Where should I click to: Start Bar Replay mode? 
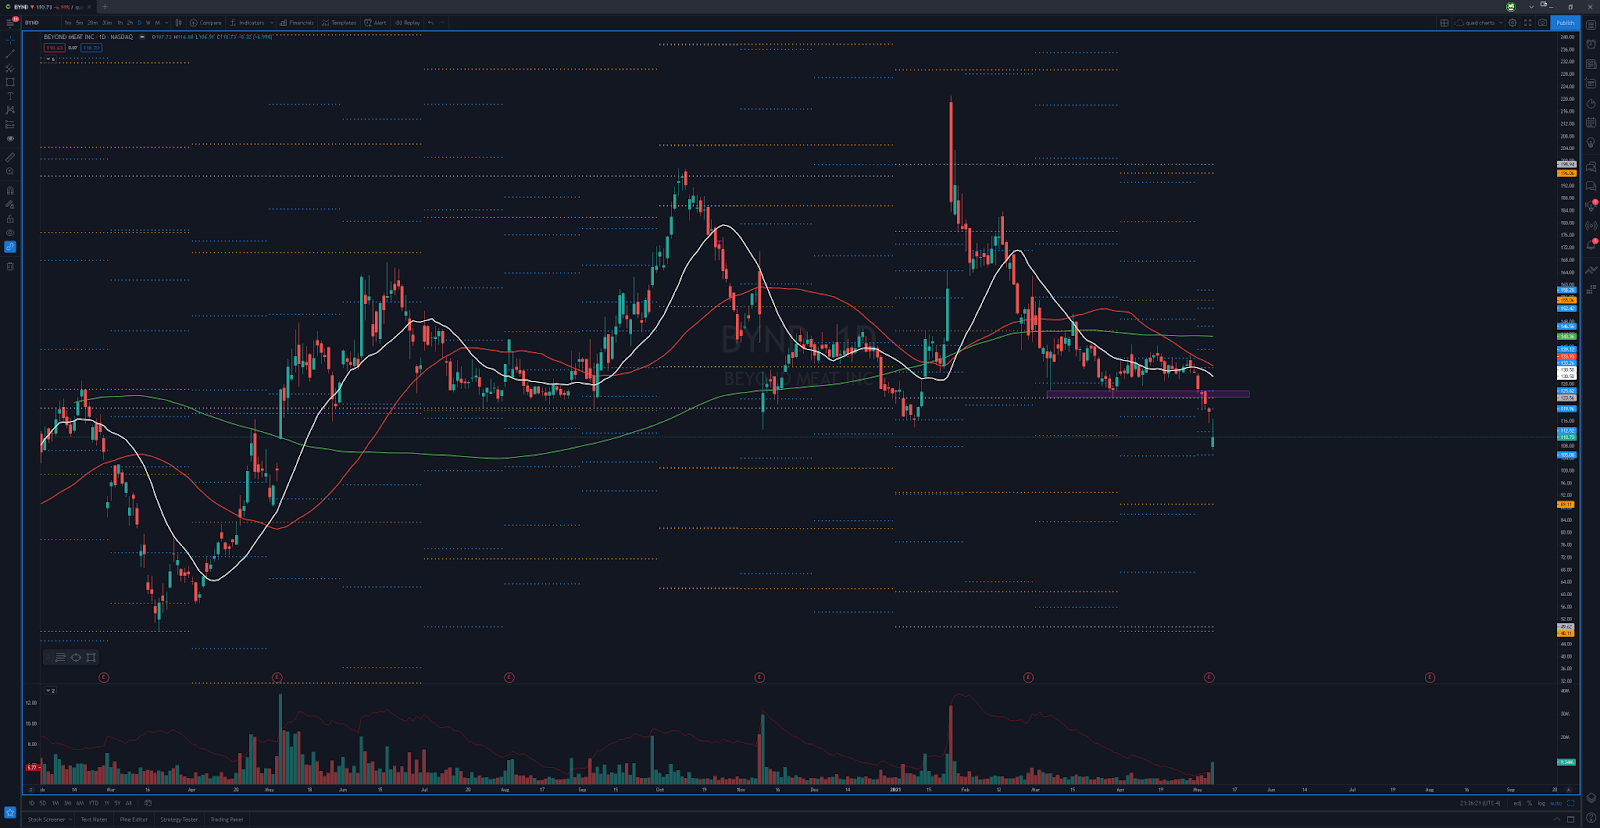pyautogui.click(x=407, y=22)
